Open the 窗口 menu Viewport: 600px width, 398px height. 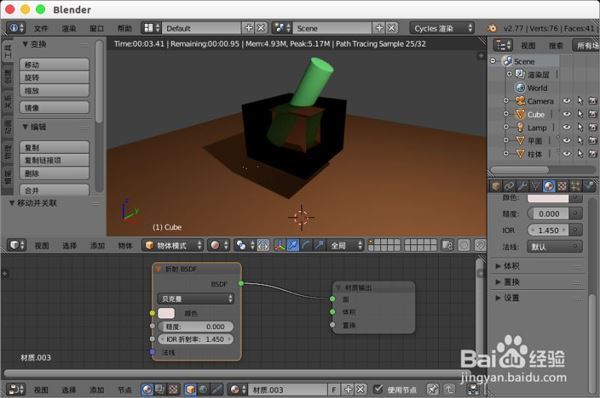click(x=96, y=28)
